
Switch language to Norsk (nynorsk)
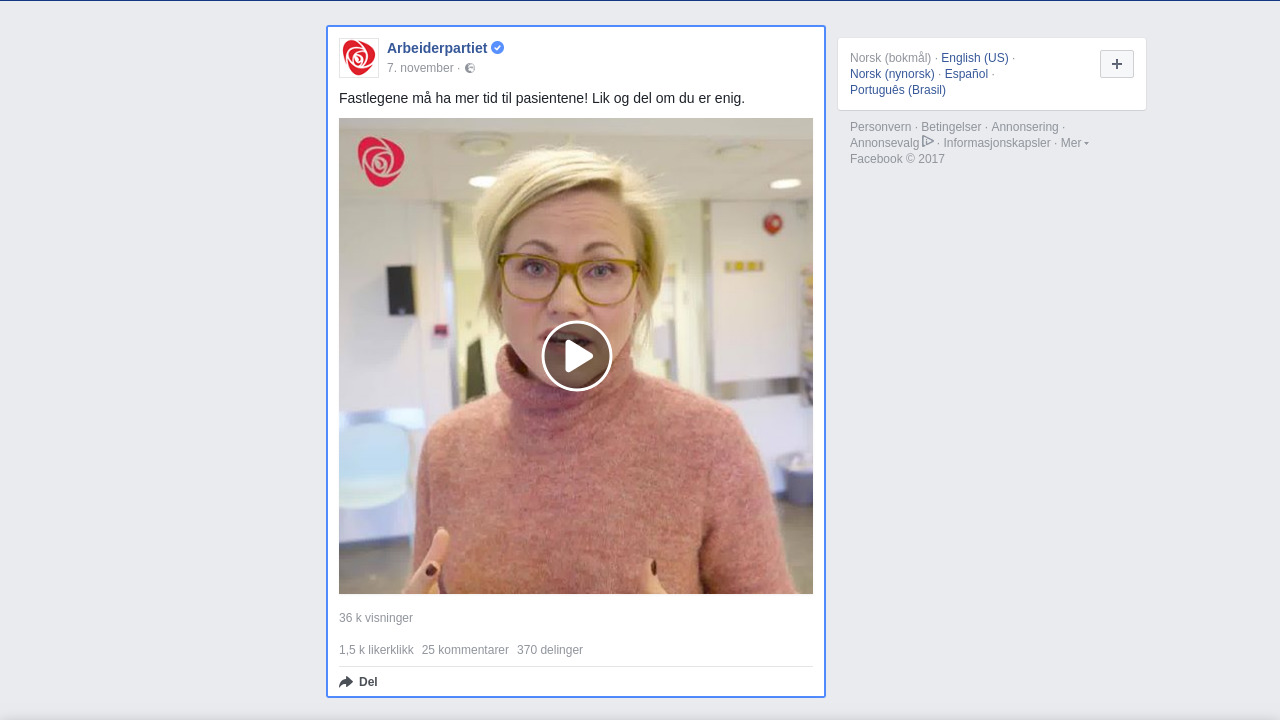pyautogui.click(x=892, y=74)
